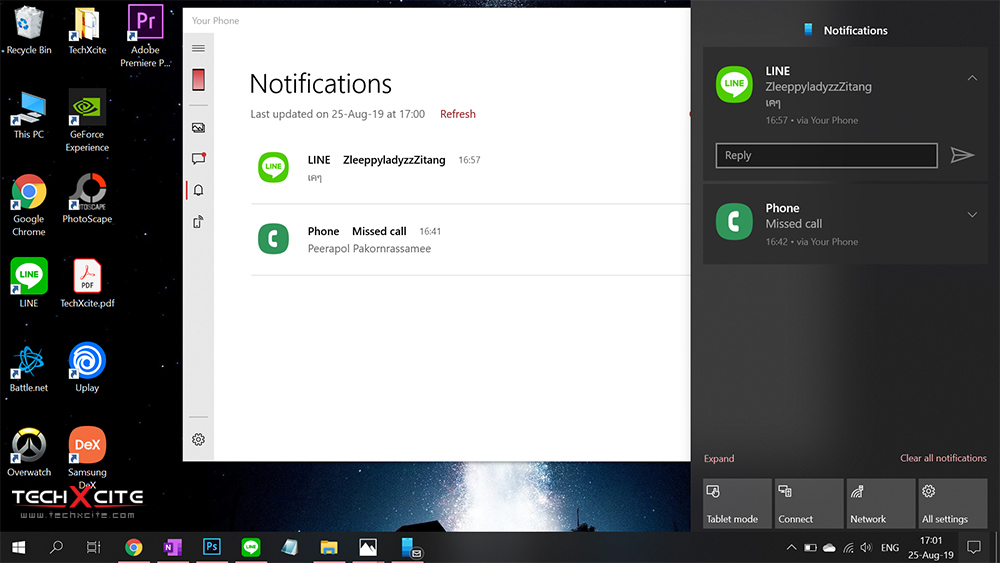The image size is (1000, 563).
Task: Select PhotoScape desktop shortcut
Action: [x=87, y=198]
